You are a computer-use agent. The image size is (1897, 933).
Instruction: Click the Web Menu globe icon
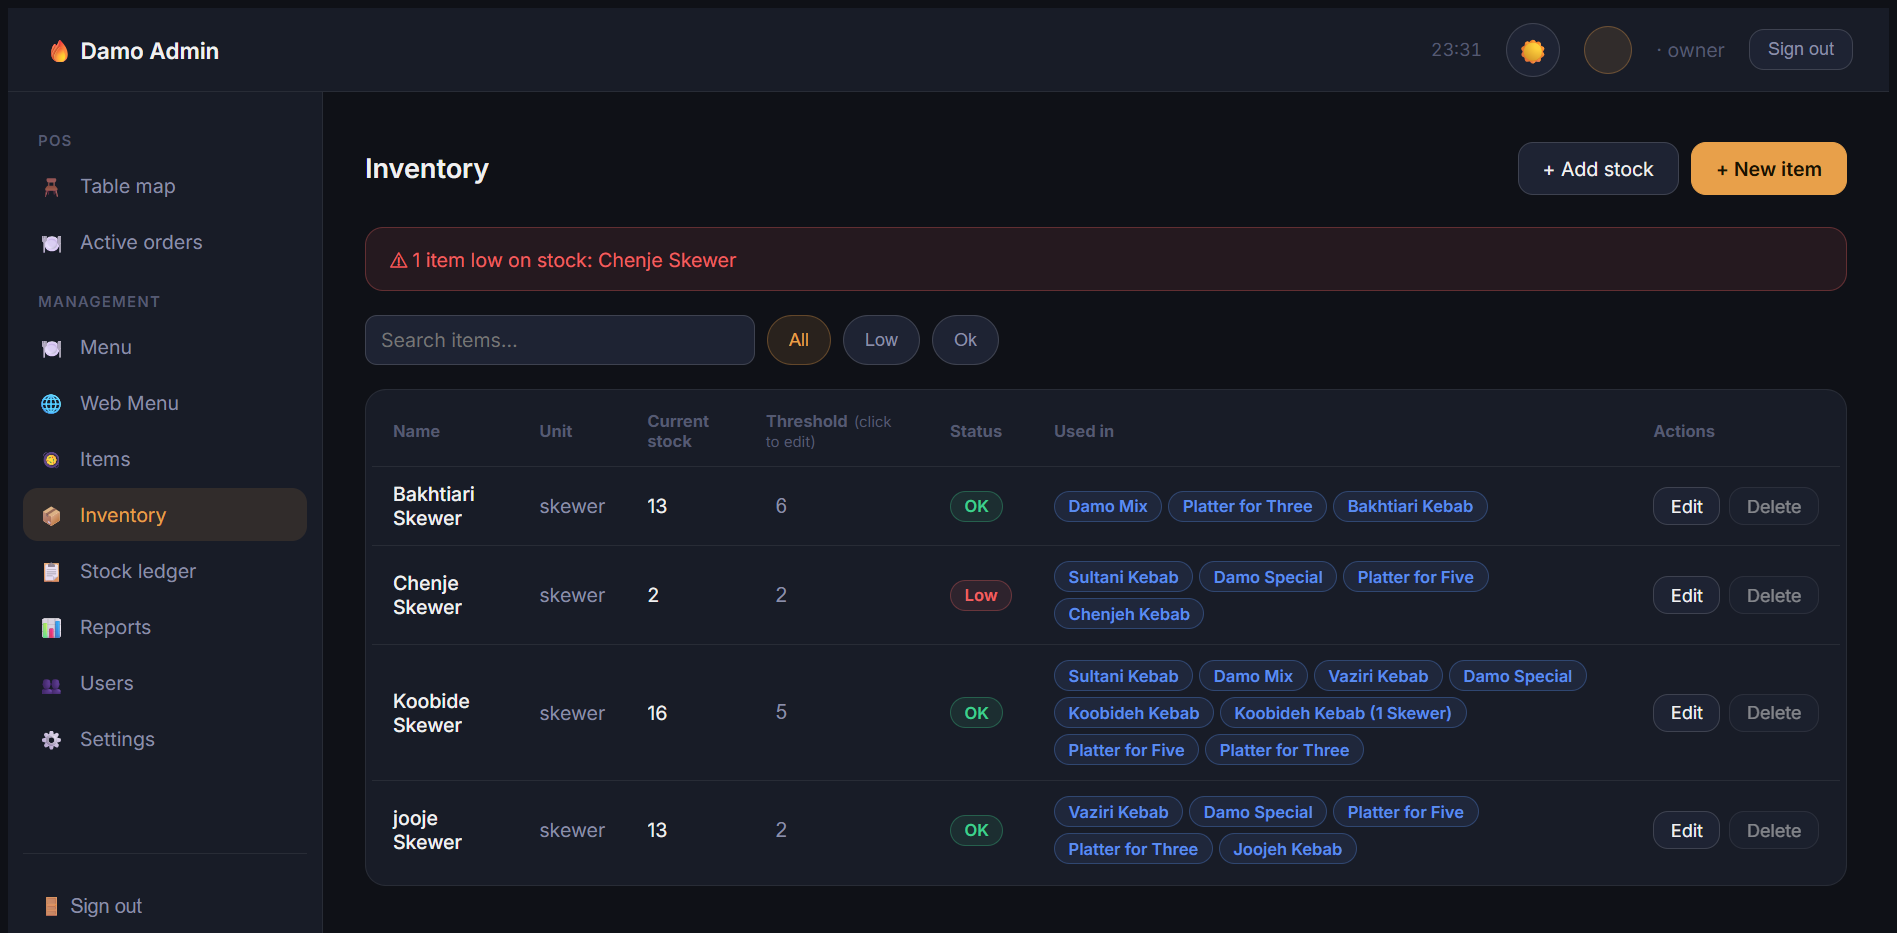pos(51,404)
